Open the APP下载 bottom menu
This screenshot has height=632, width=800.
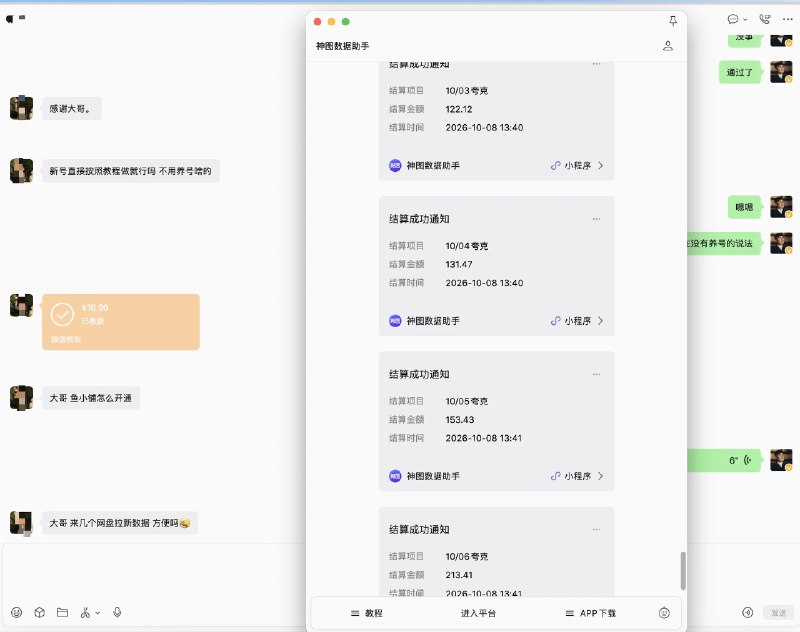591,613
